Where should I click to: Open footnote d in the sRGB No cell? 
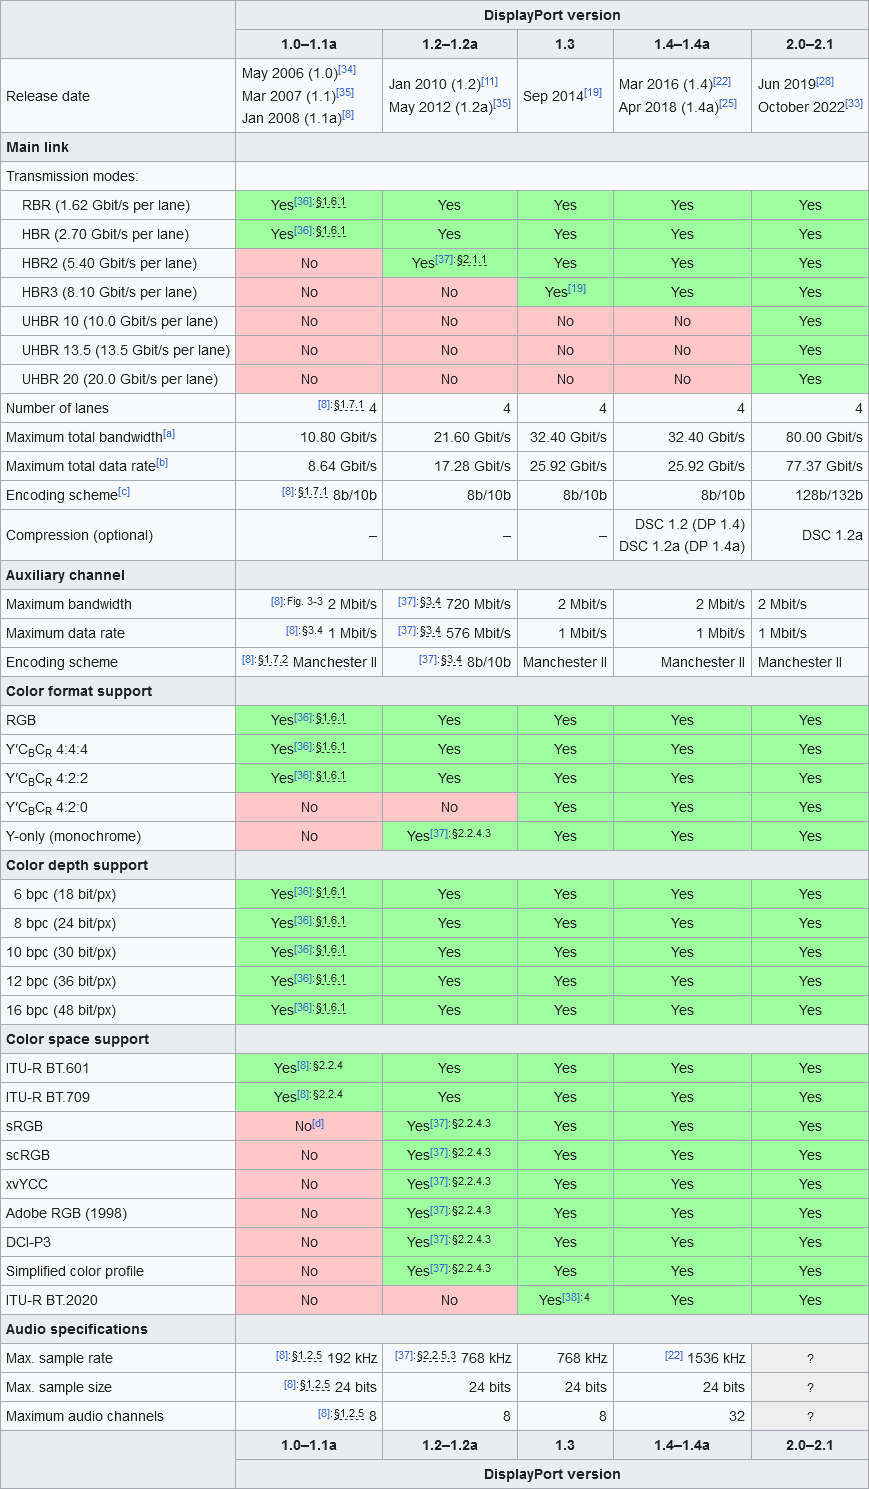(318, 1123)
